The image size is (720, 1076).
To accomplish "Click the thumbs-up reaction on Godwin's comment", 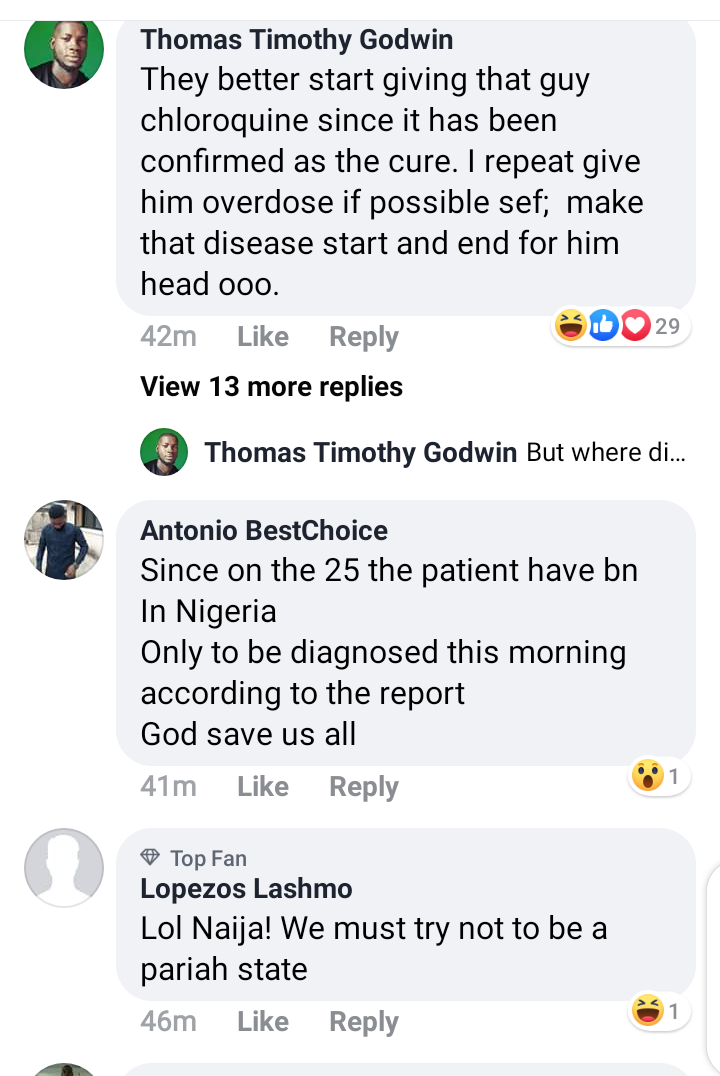I will (x=603, y=325).
